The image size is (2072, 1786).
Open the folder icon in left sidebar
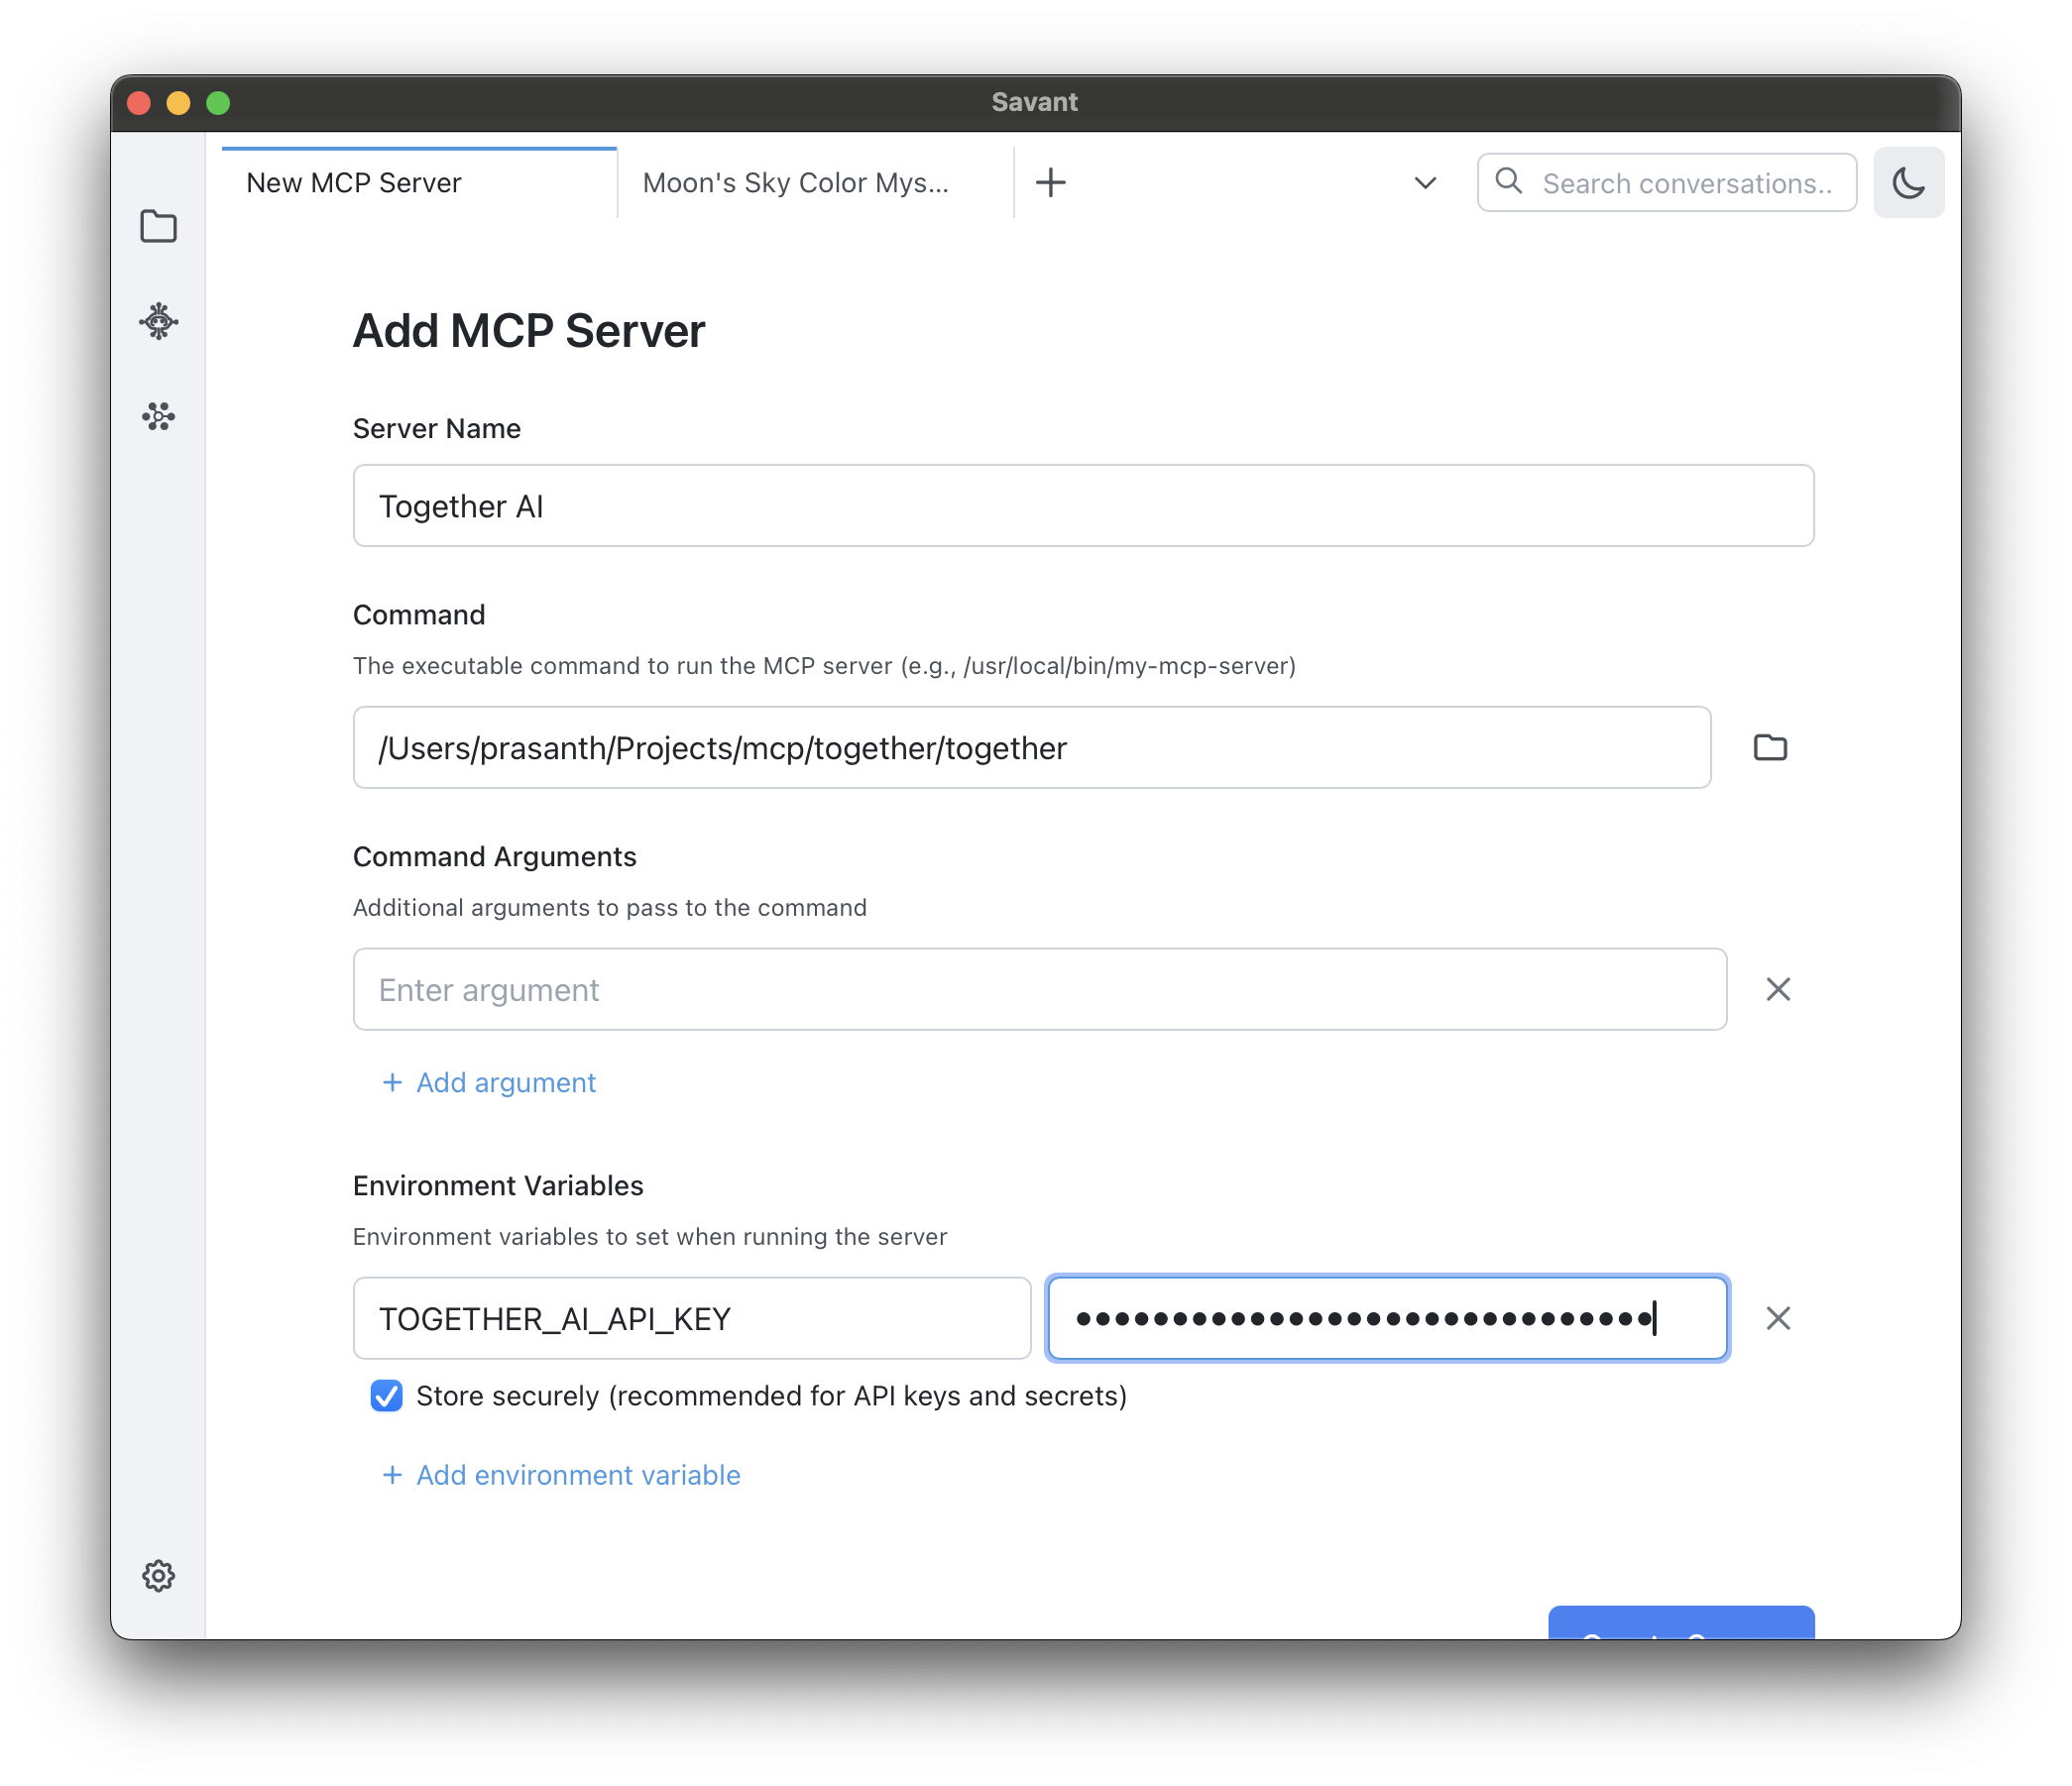tap(158, 227)
